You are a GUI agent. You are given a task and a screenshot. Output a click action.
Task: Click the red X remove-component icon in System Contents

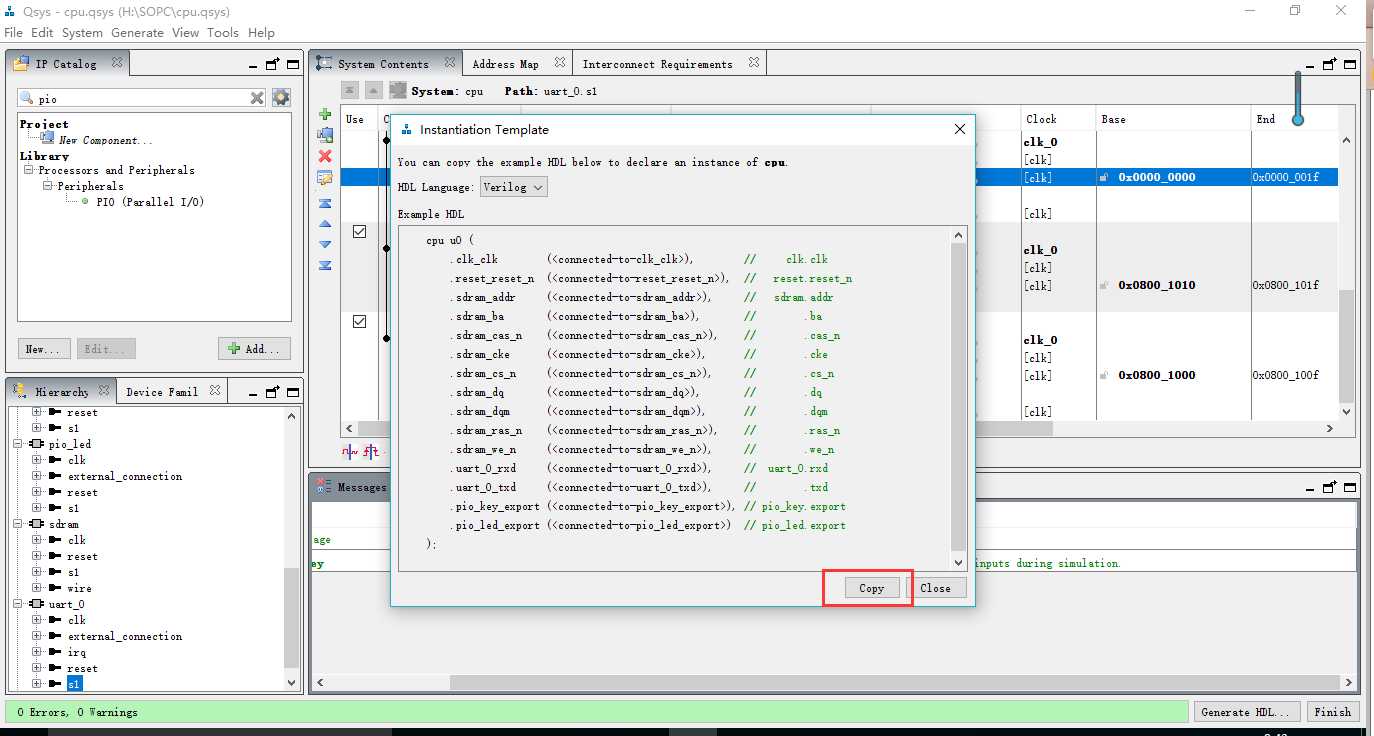325,156
